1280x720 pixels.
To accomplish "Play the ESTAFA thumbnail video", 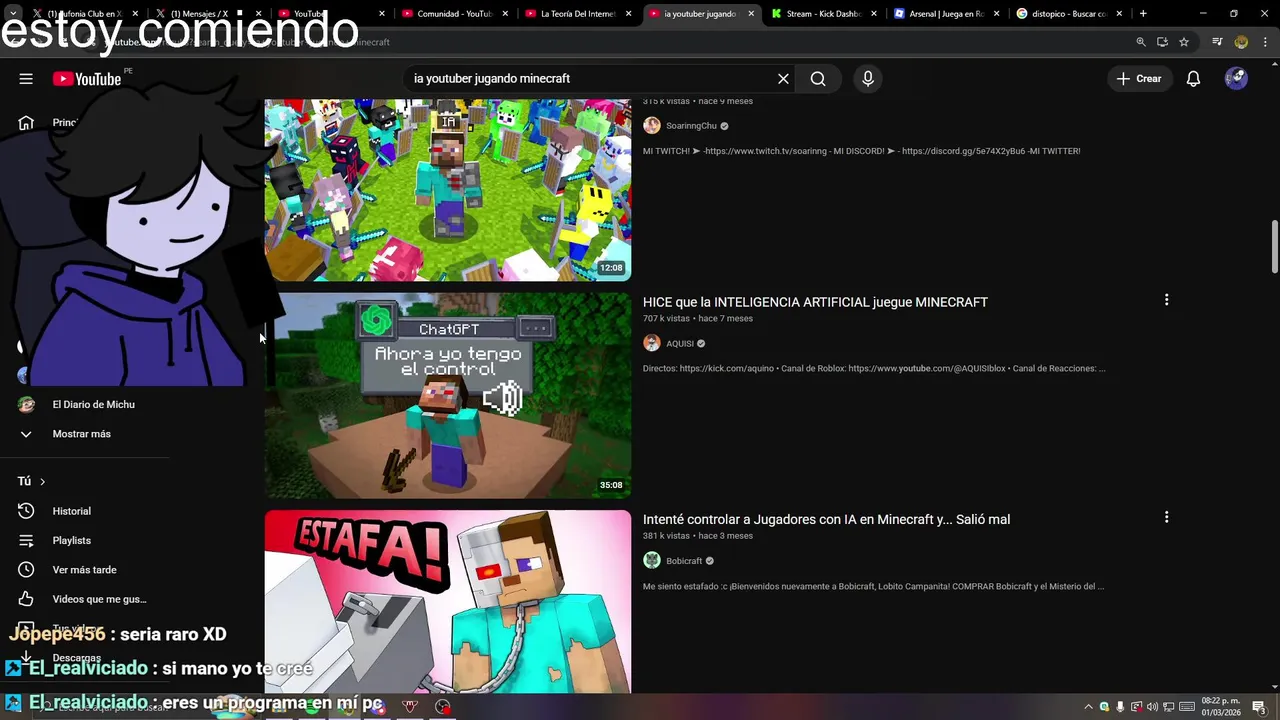I will click(x=448, y=602).
